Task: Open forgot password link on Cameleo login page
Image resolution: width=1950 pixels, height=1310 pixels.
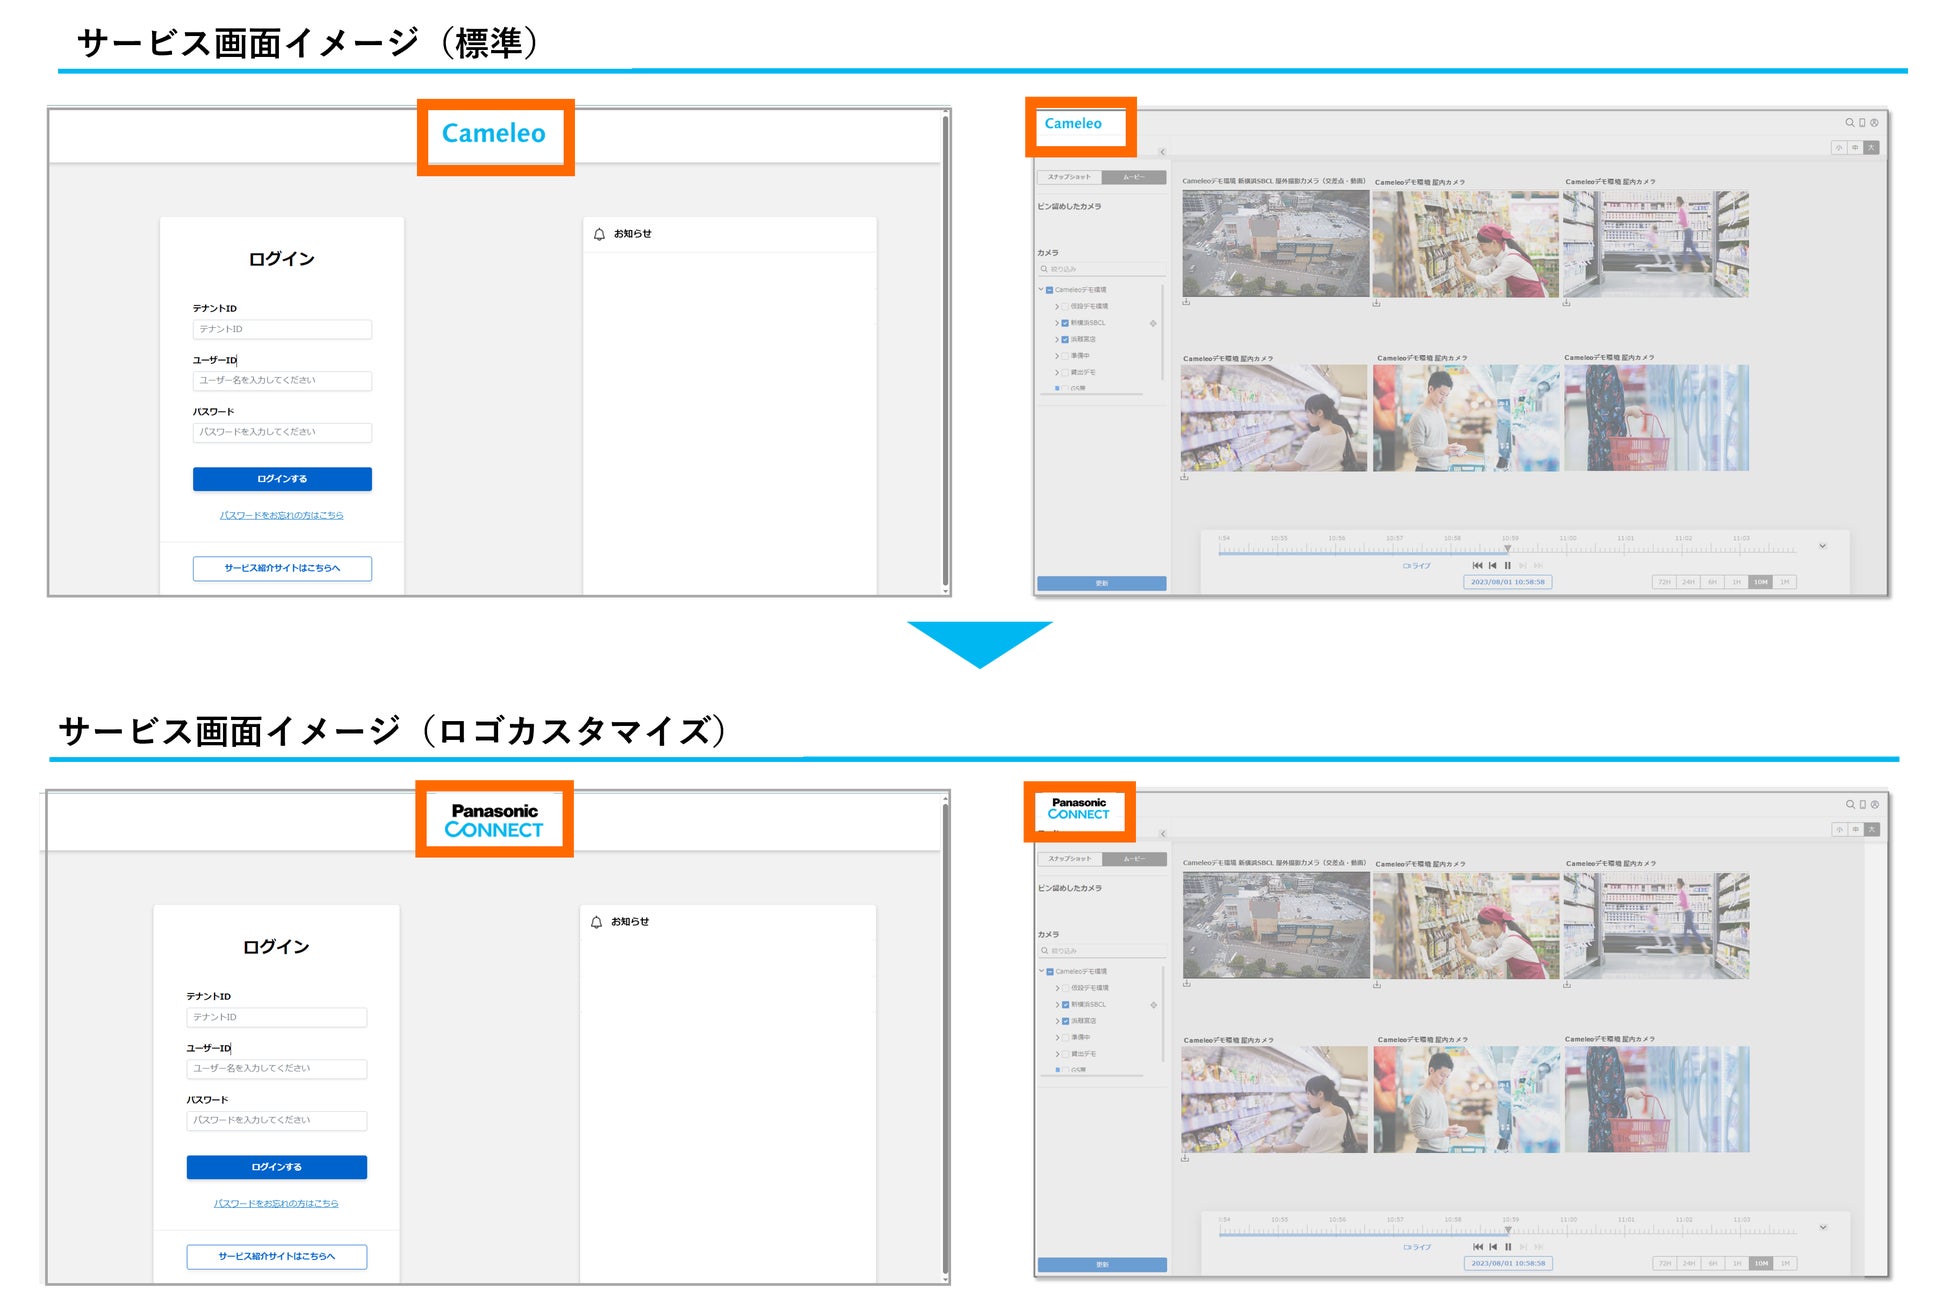Action: 281,516
